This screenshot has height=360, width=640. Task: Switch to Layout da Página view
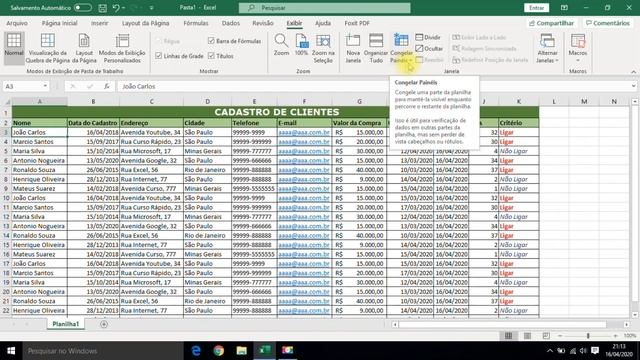coord(84,48)
